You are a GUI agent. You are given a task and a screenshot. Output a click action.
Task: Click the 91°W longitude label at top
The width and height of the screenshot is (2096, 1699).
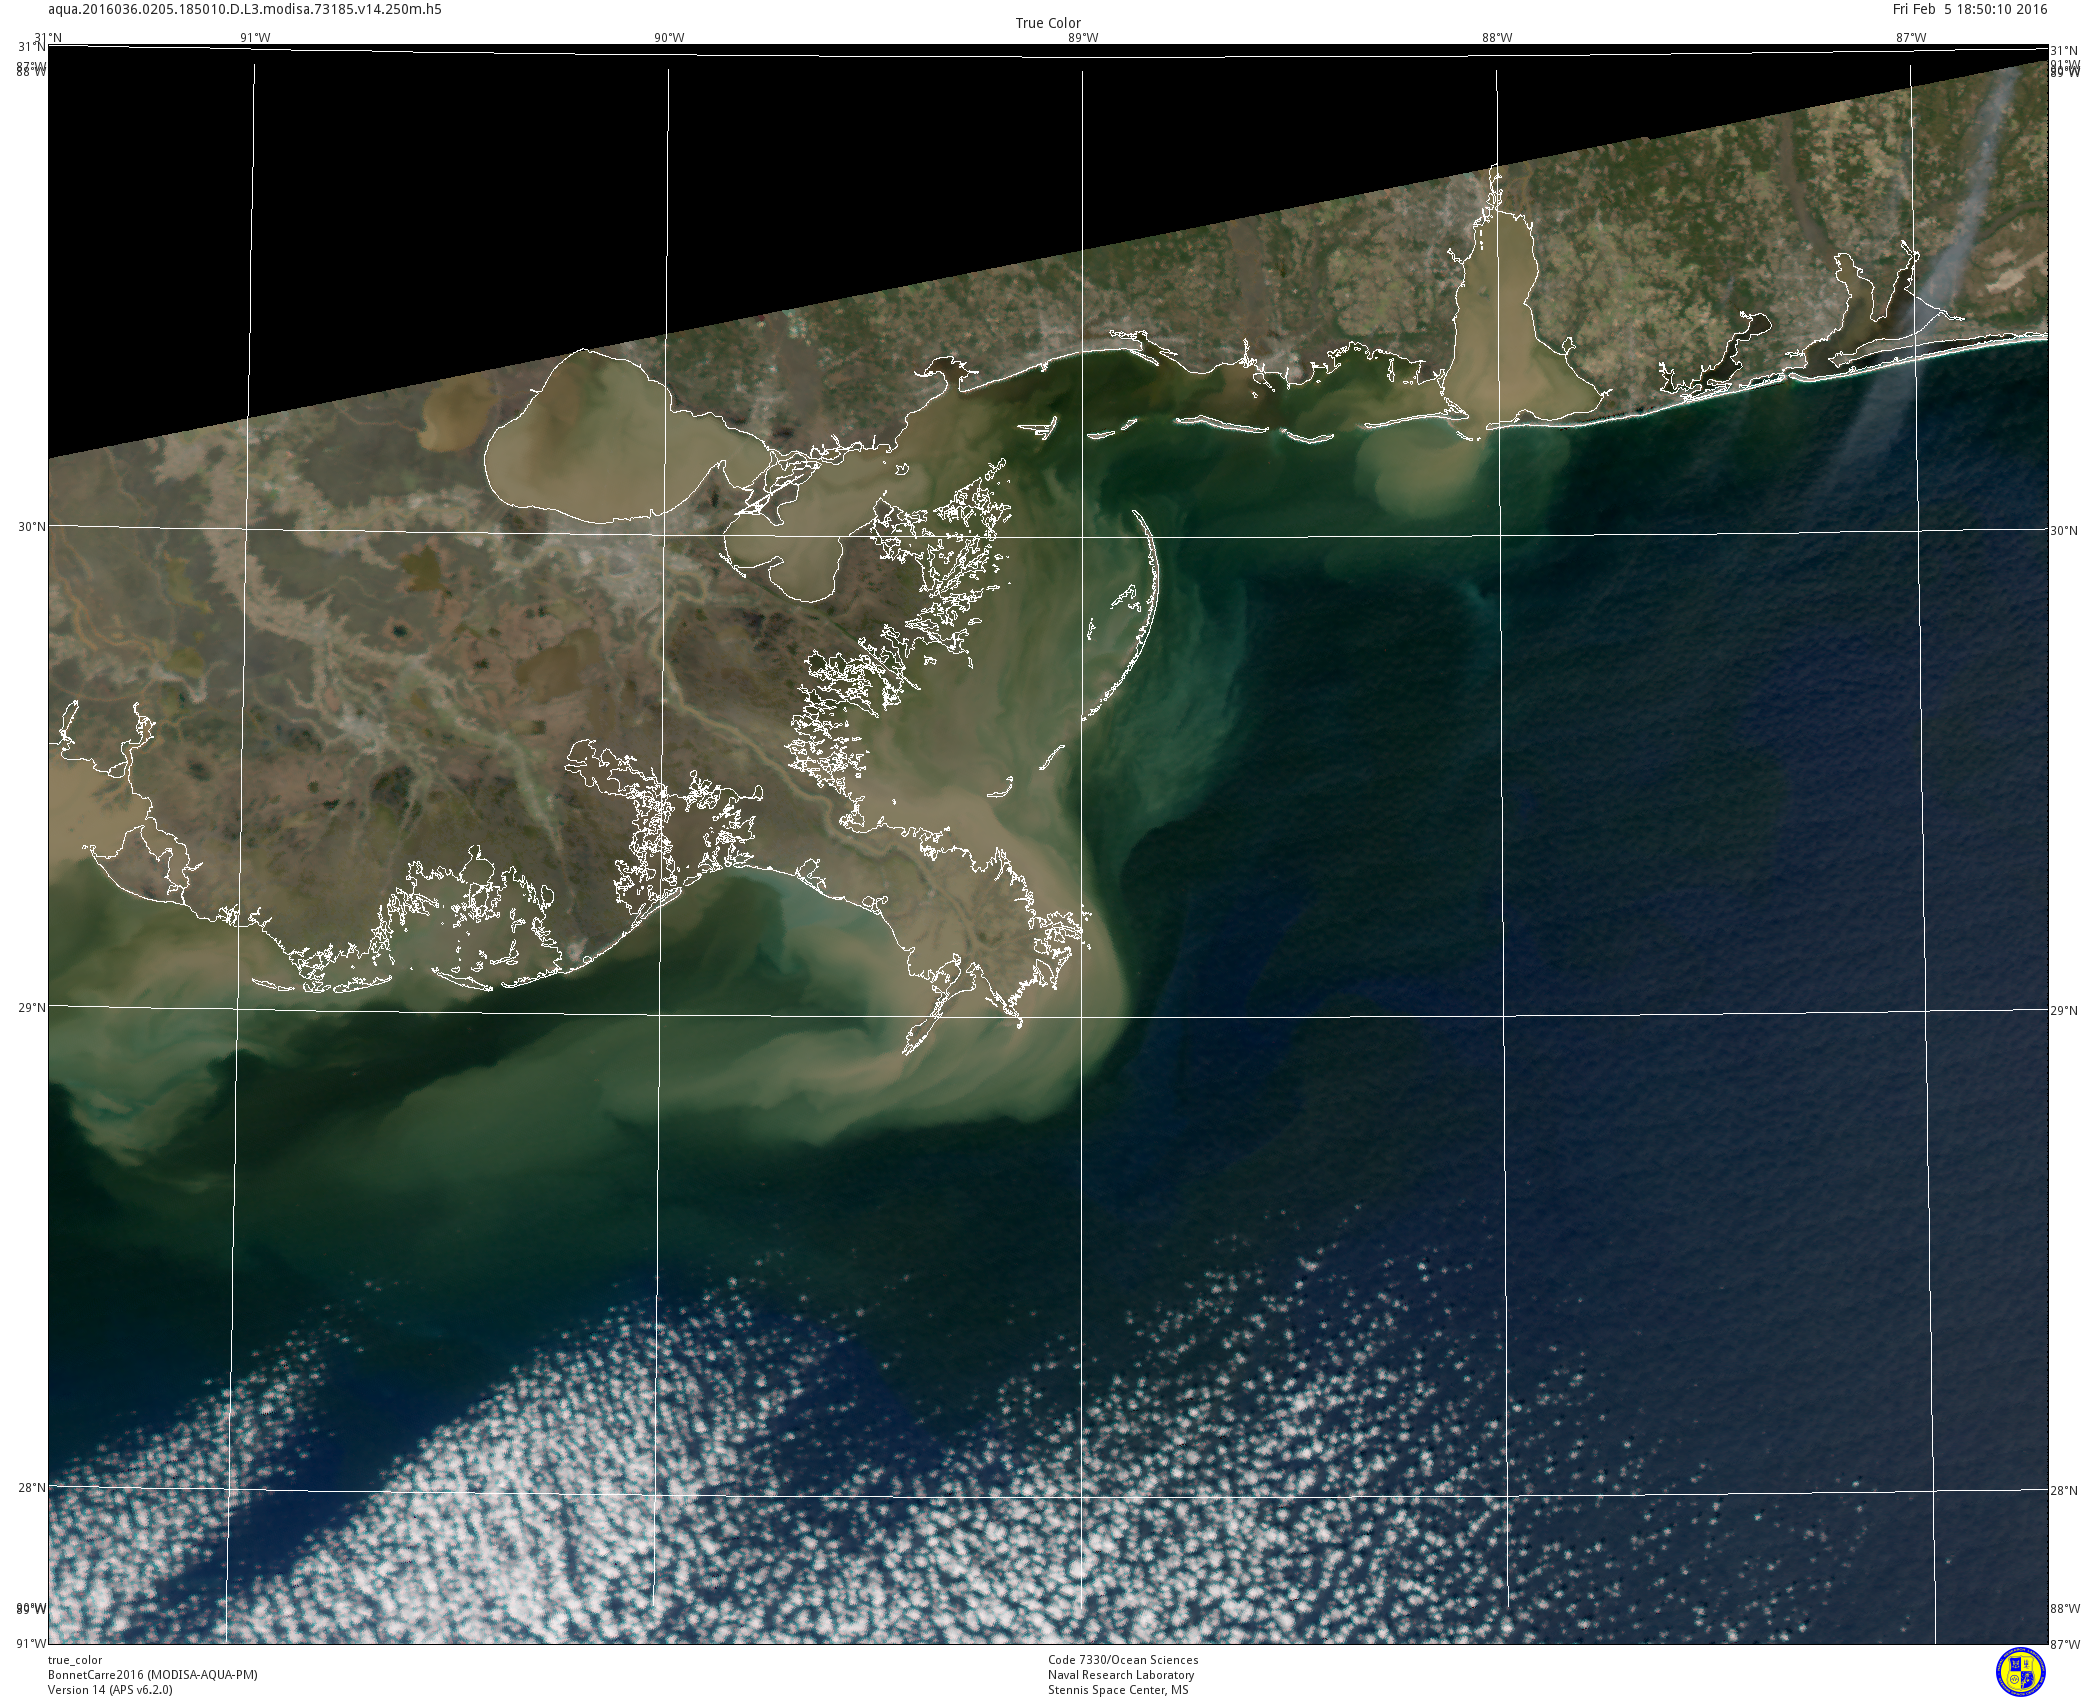tap(254, 38)
